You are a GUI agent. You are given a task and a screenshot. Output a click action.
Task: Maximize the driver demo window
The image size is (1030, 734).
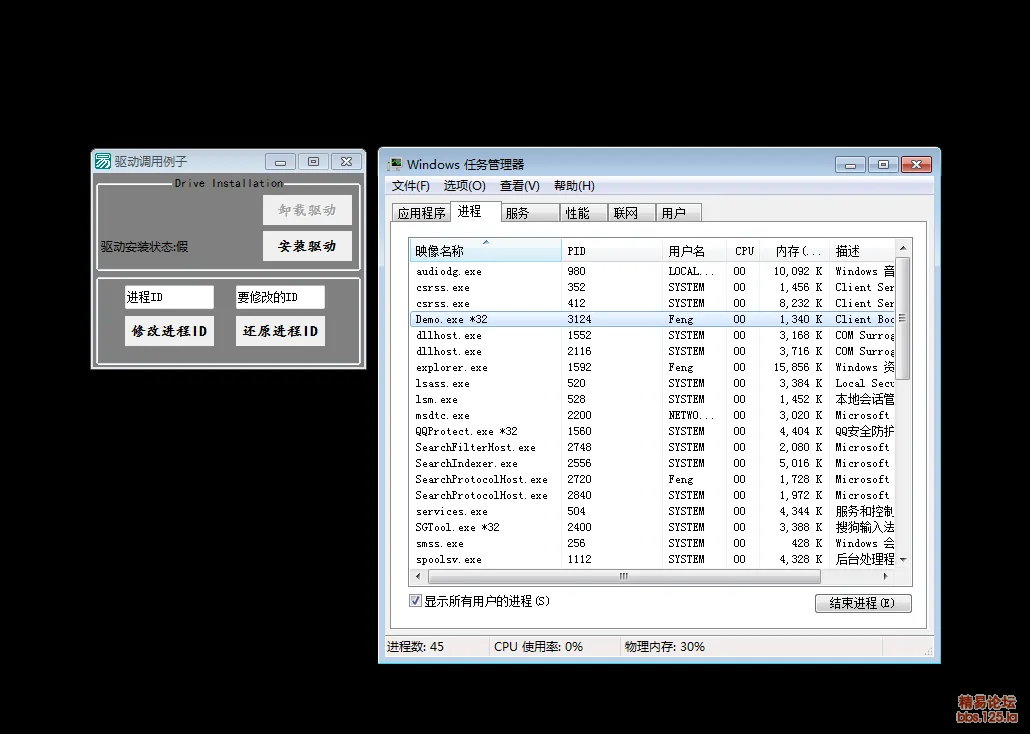(313, 161)
